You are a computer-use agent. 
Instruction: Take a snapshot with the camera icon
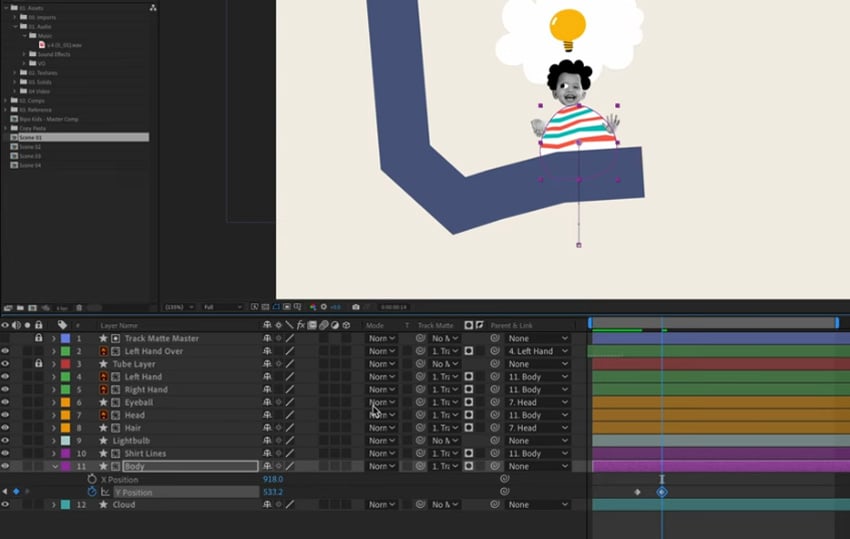click(x=356, y=307)
